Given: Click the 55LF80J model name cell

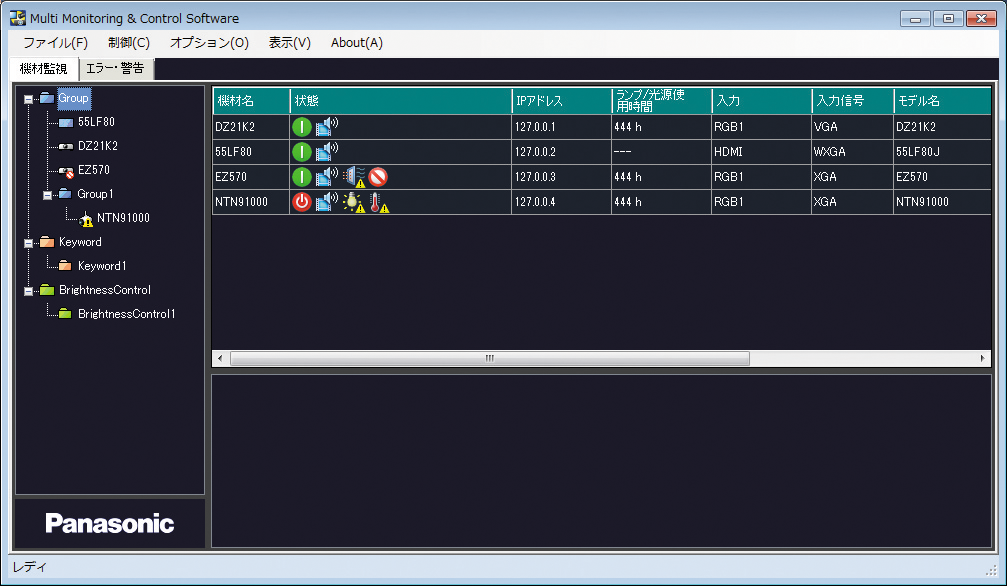Looking at the screenshot, I should point(942,152).
